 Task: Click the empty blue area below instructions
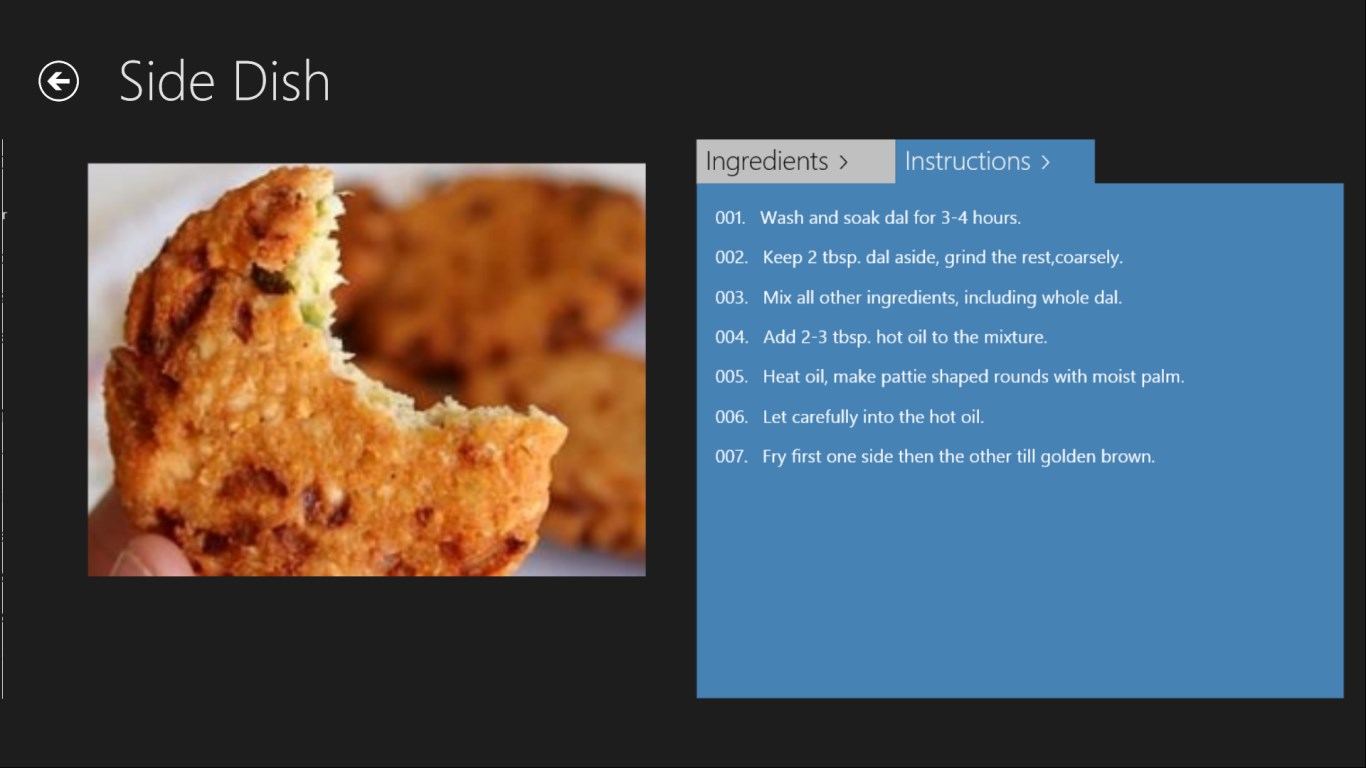[x=1019, y=590]
